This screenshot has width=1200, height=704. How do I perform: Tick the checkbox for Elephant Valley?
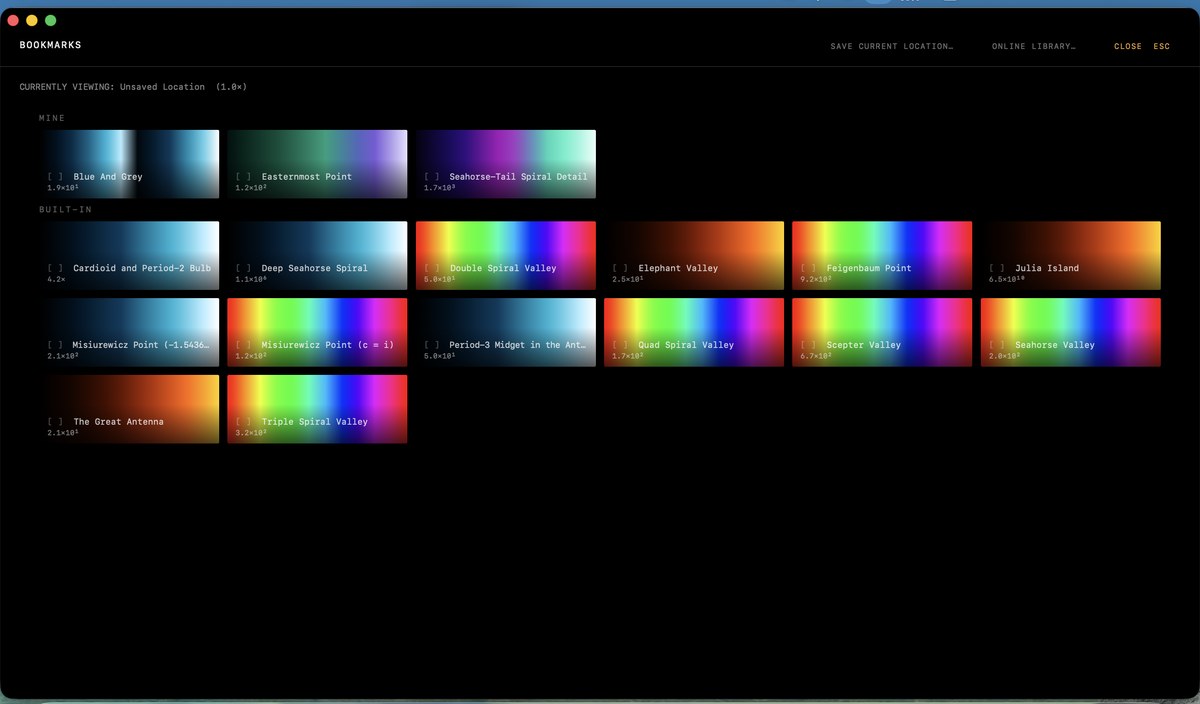pyautogui.click(x=620, y=268)
